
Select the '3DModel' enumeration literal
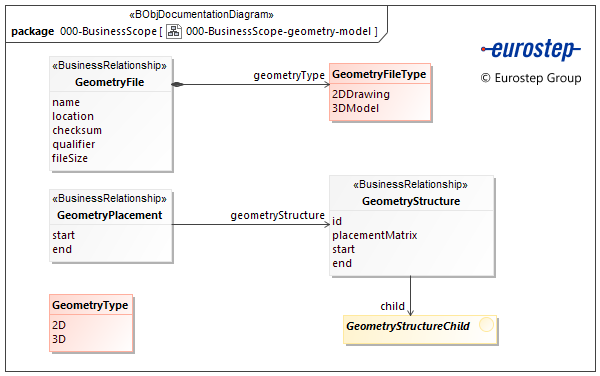(x=355, y=108)
